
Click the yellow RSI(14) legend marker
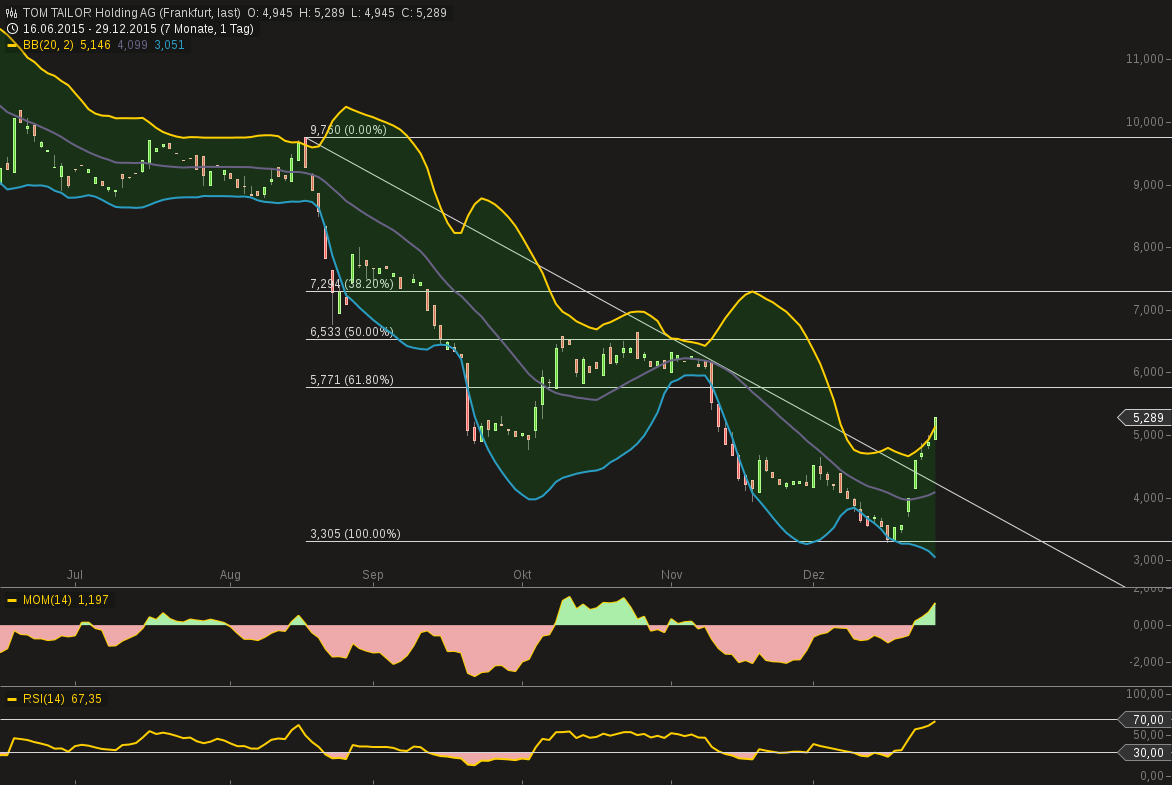tap(11, 699)
